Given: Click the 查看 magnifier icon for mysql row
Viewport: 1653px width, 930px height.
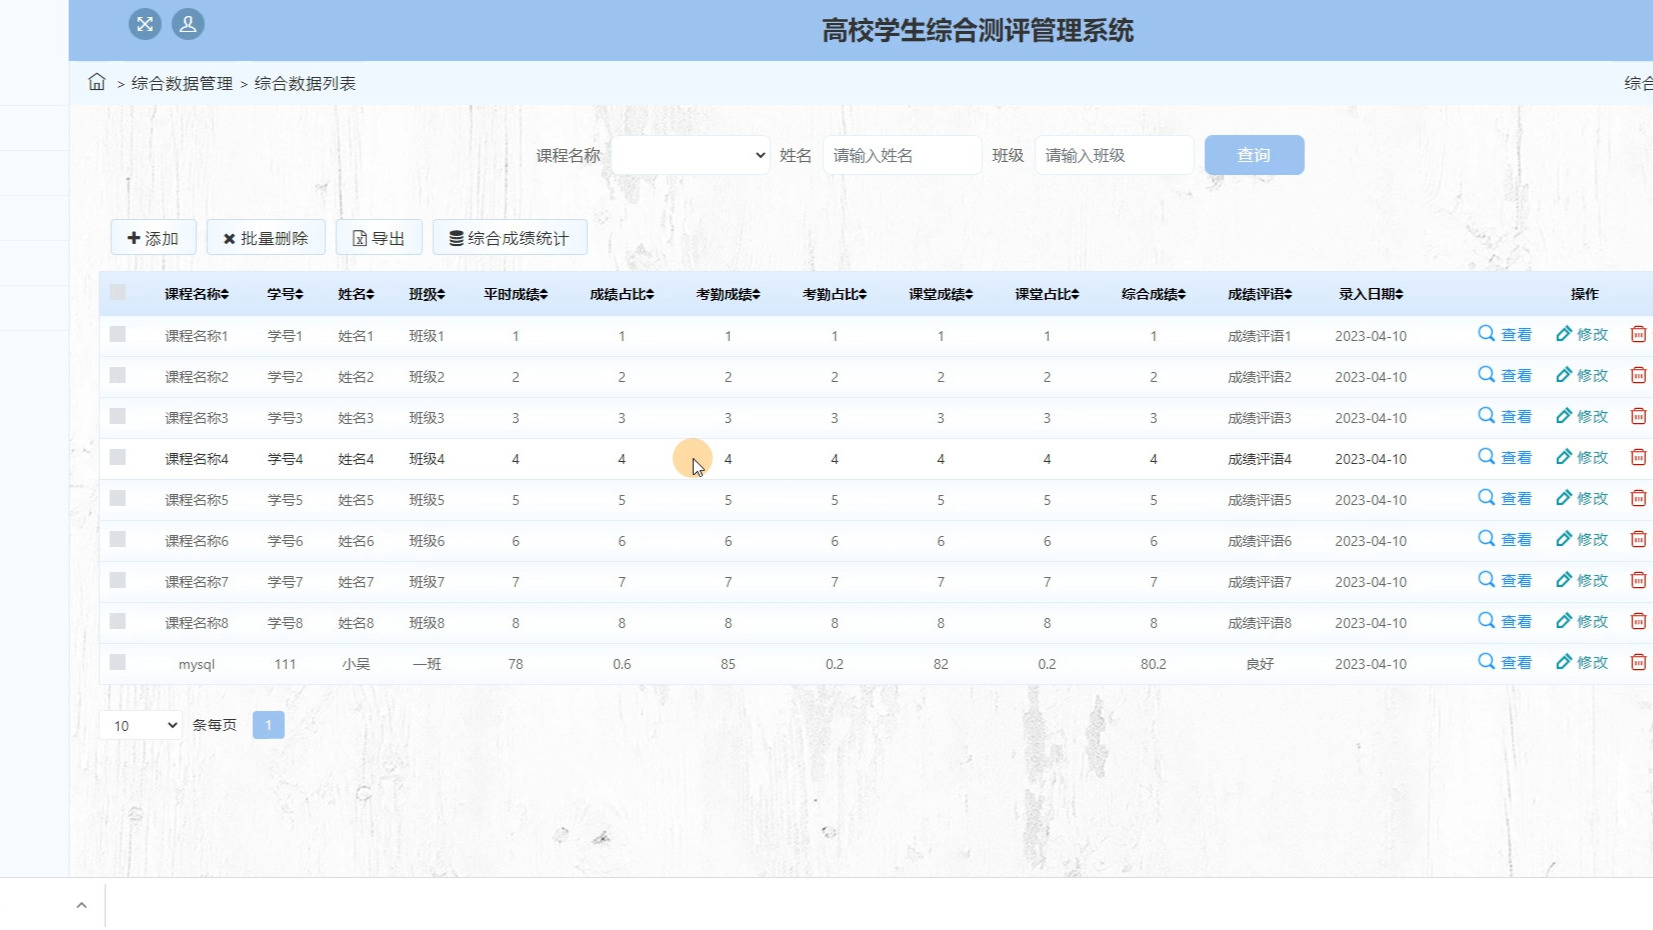Looking at the screenshot, I should pyautogui.click(x=1485, y=662).
